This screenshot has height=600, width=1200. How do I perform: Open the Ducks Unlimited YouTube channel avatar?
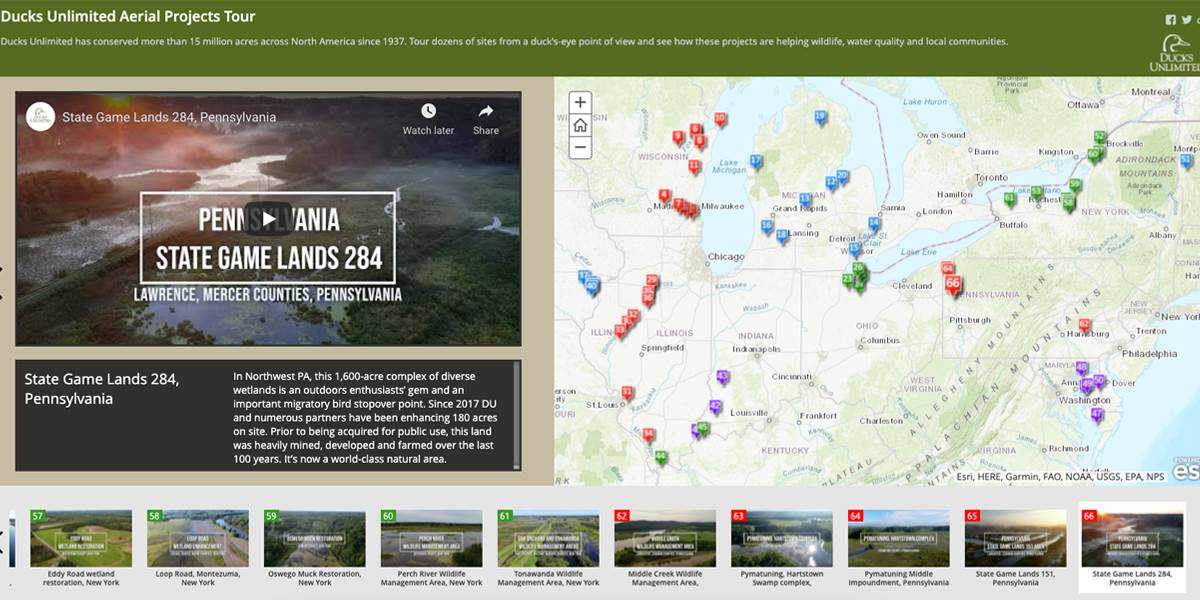[x=40, y=117]
